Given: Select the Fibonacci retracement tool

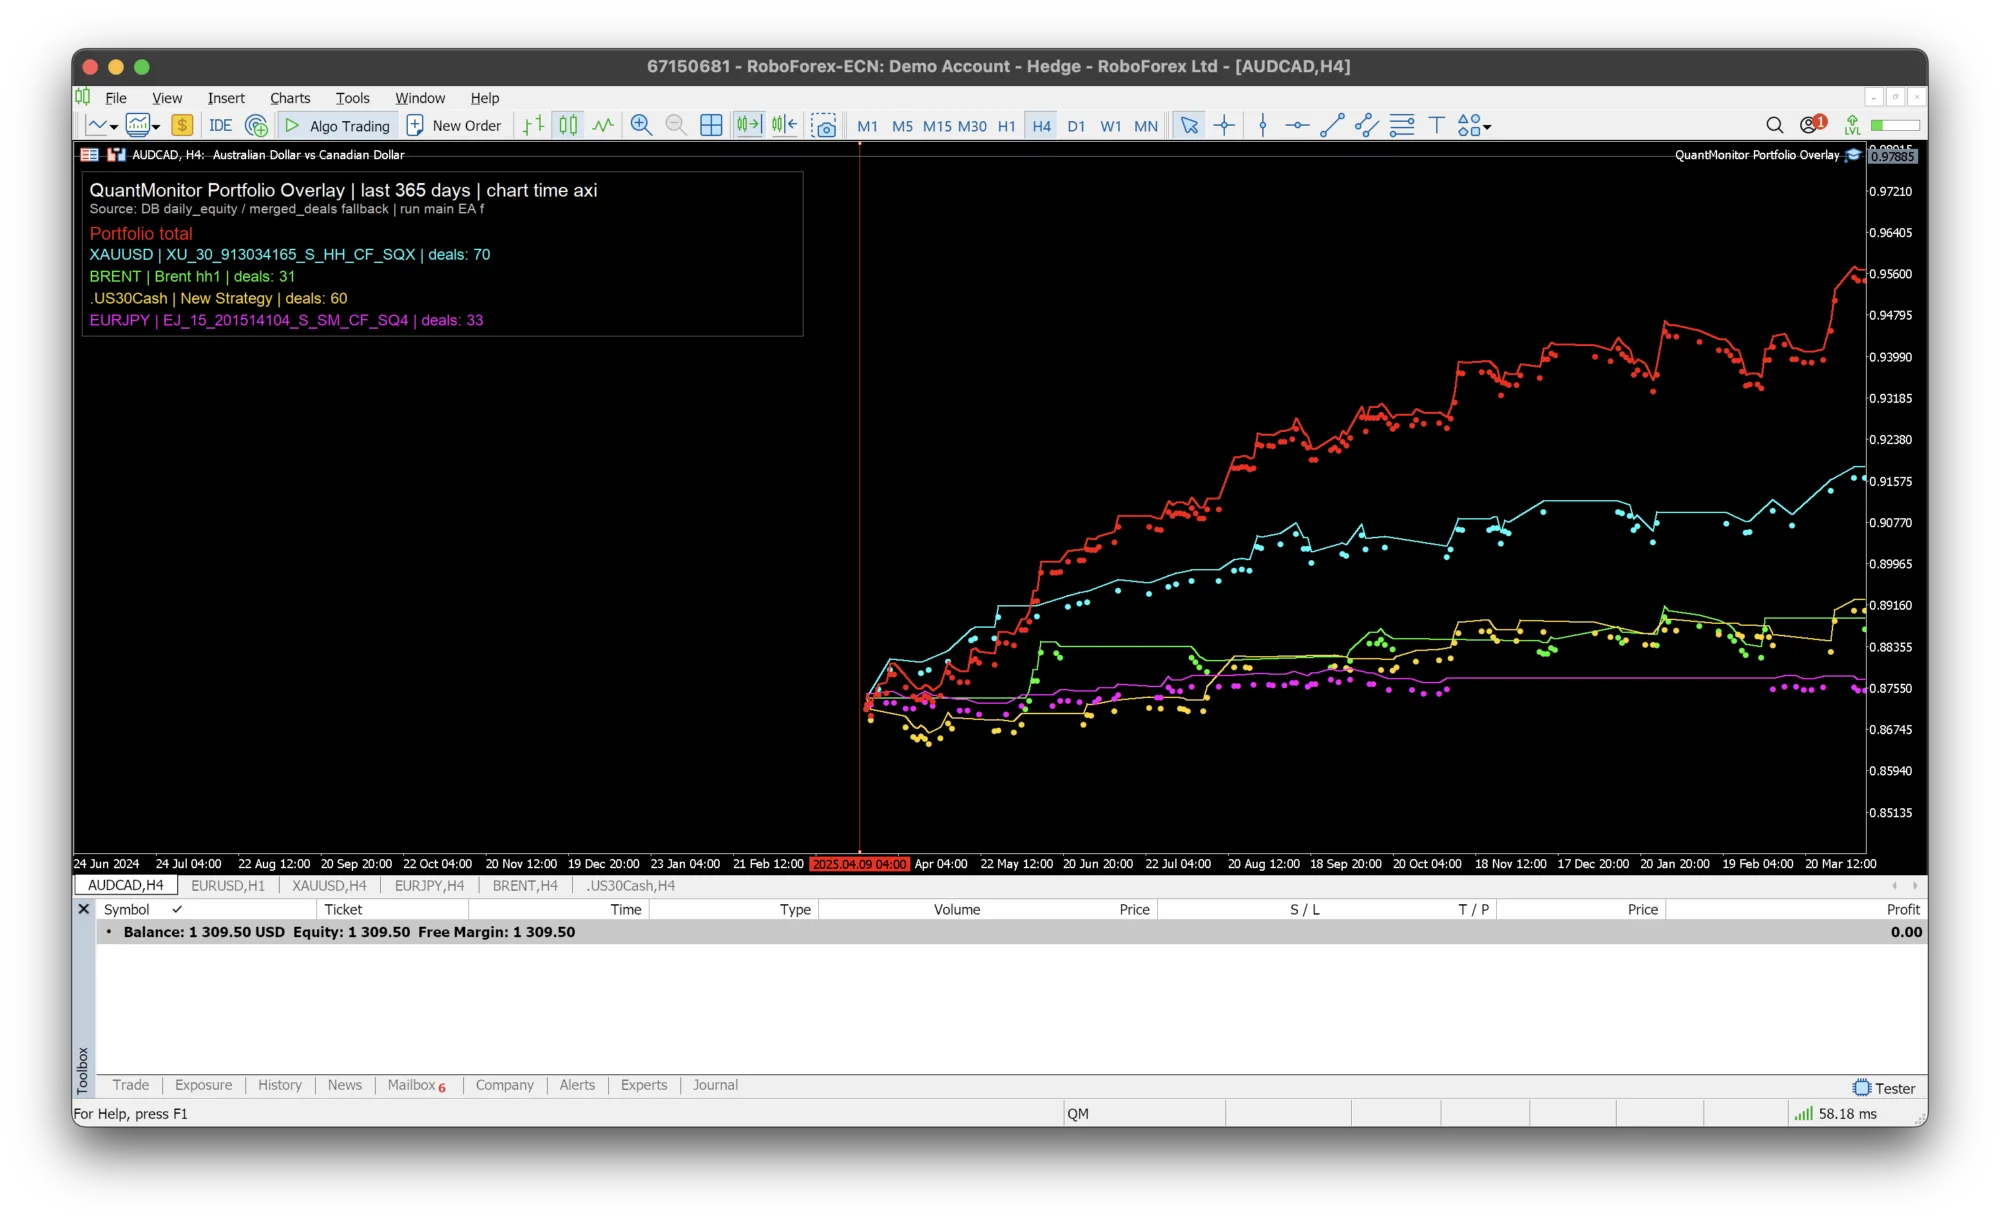Looking at the screenshot, I should (x=1402, y=125).
